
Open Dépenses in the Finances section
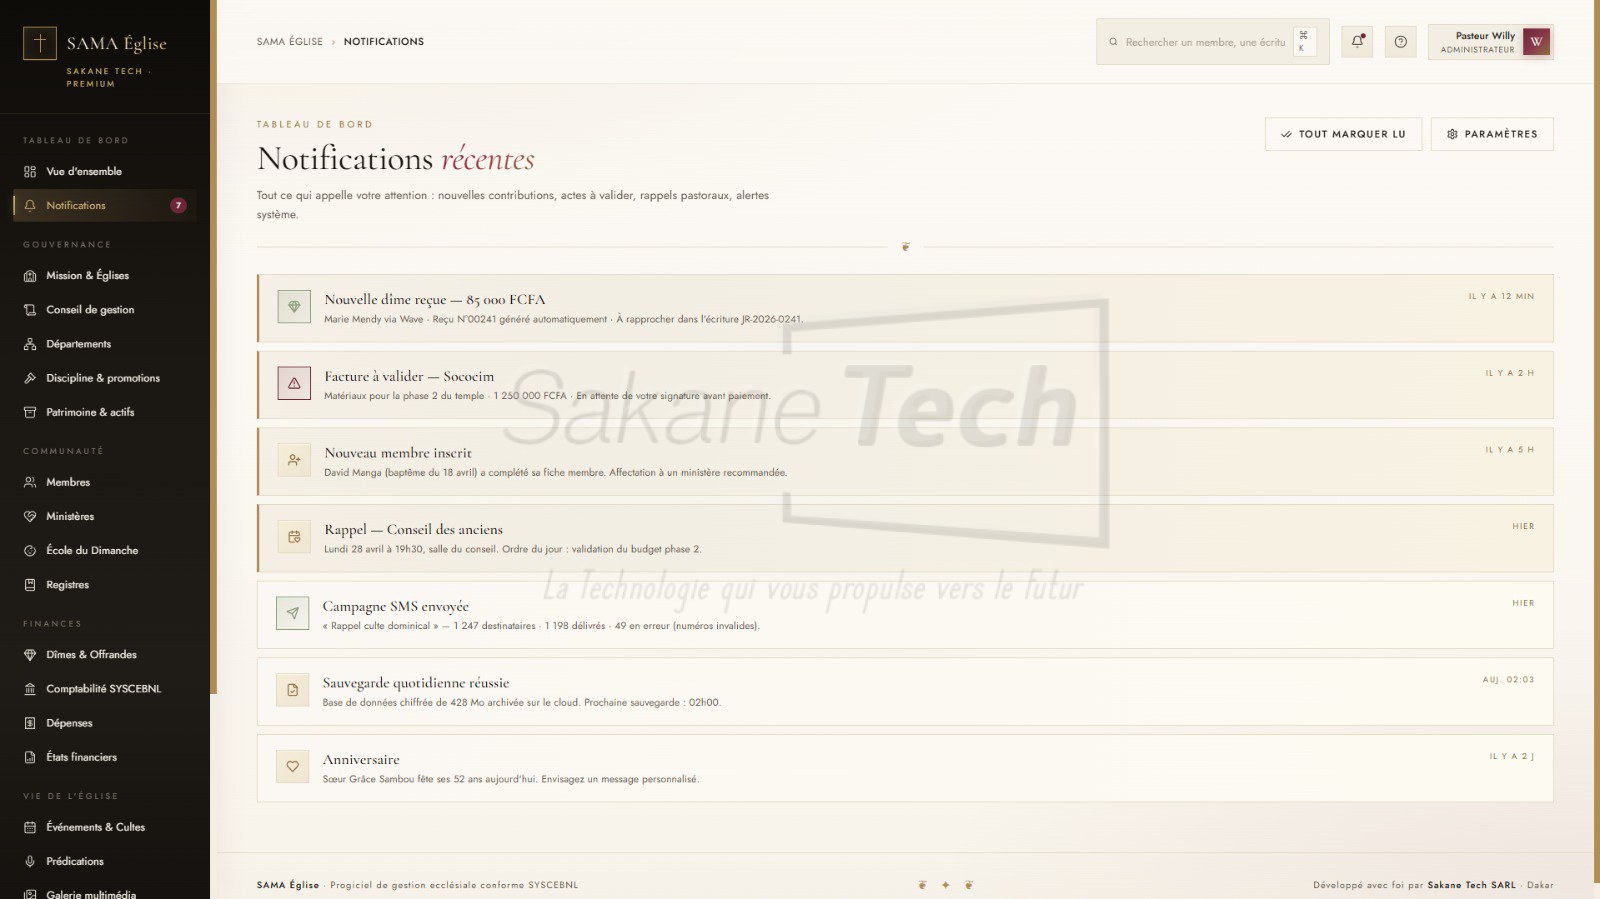pyautogui.click(x=105, y=723)
